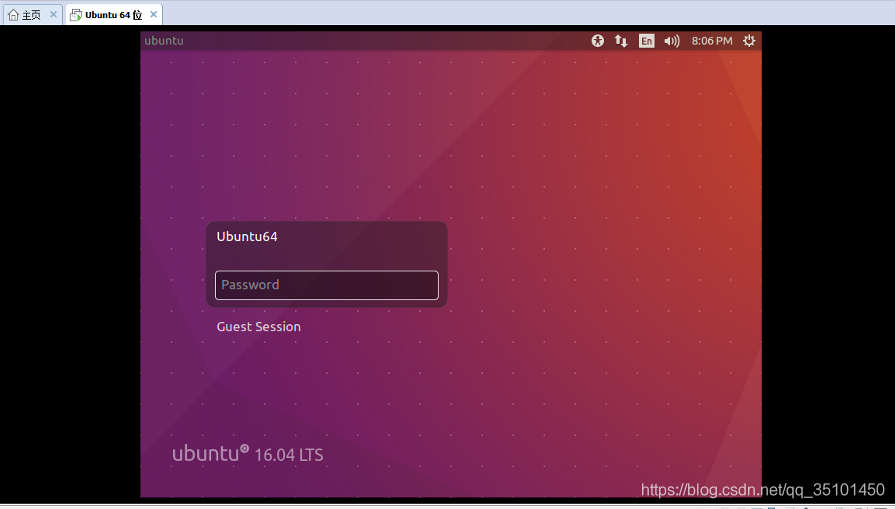This screenshot has height=509, width=895.
Task: Close the Ubuntu 64 位 tab
Action: [x=153, y=14]
